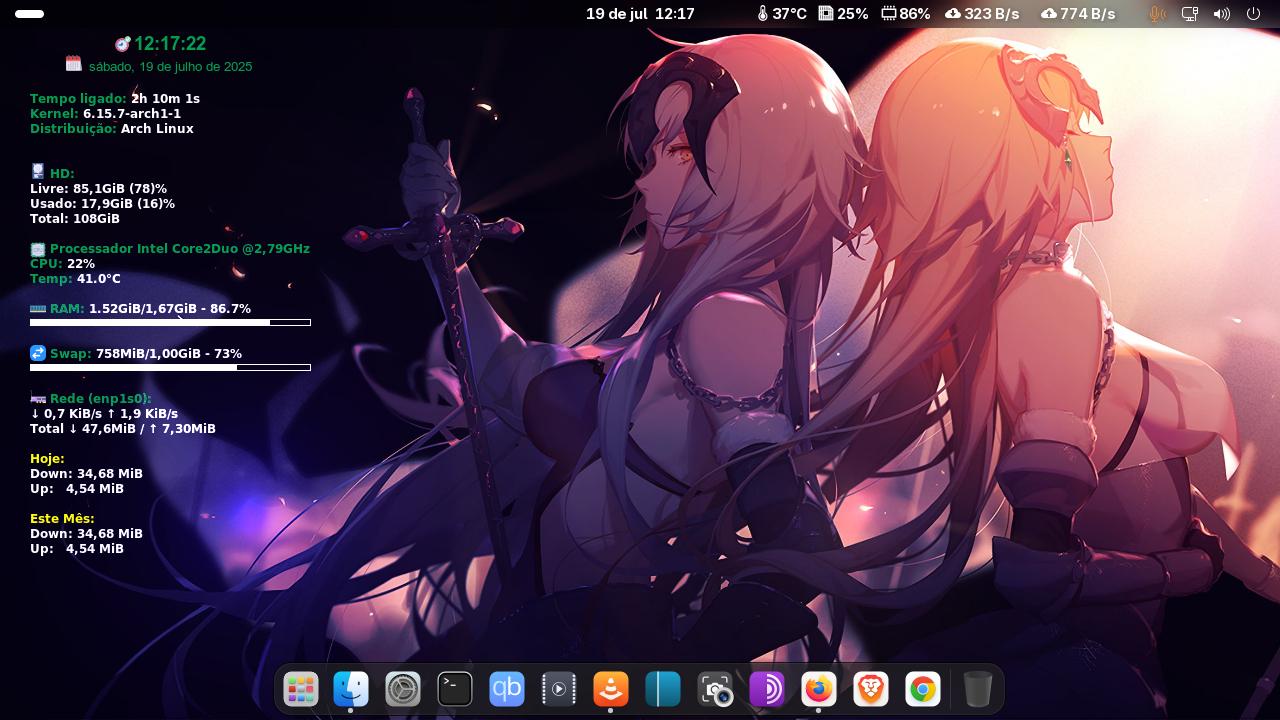Launch VLC media player cone icon
The width and height of the screenshot is (1280, 720).
coord(611,689)
